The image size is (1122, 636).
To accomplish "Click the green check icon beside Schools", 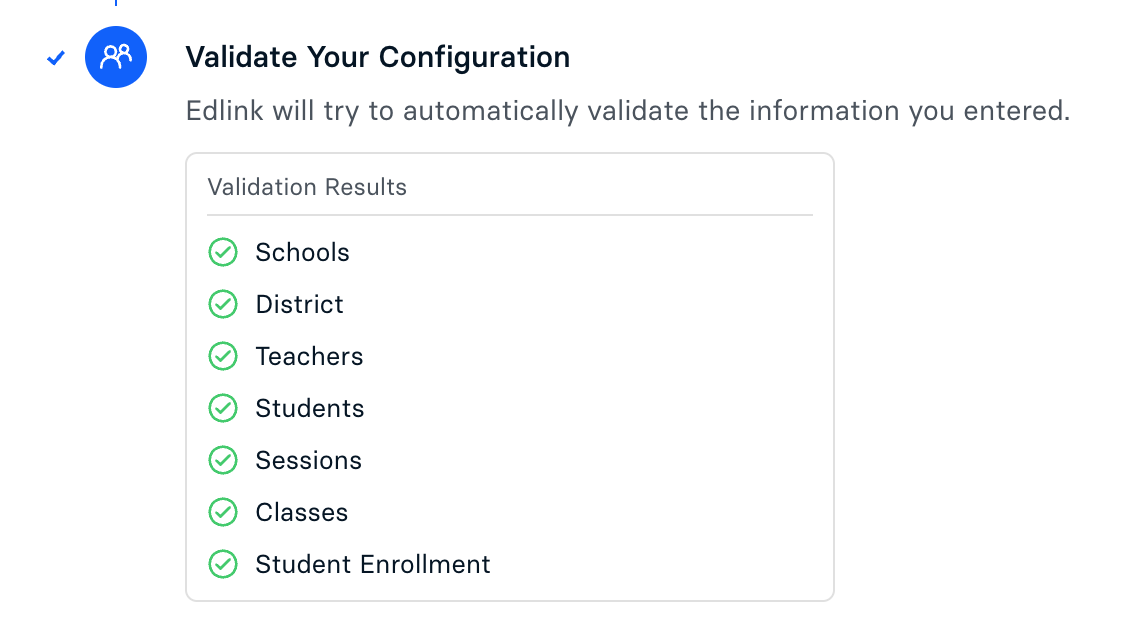I will [222, 252].
